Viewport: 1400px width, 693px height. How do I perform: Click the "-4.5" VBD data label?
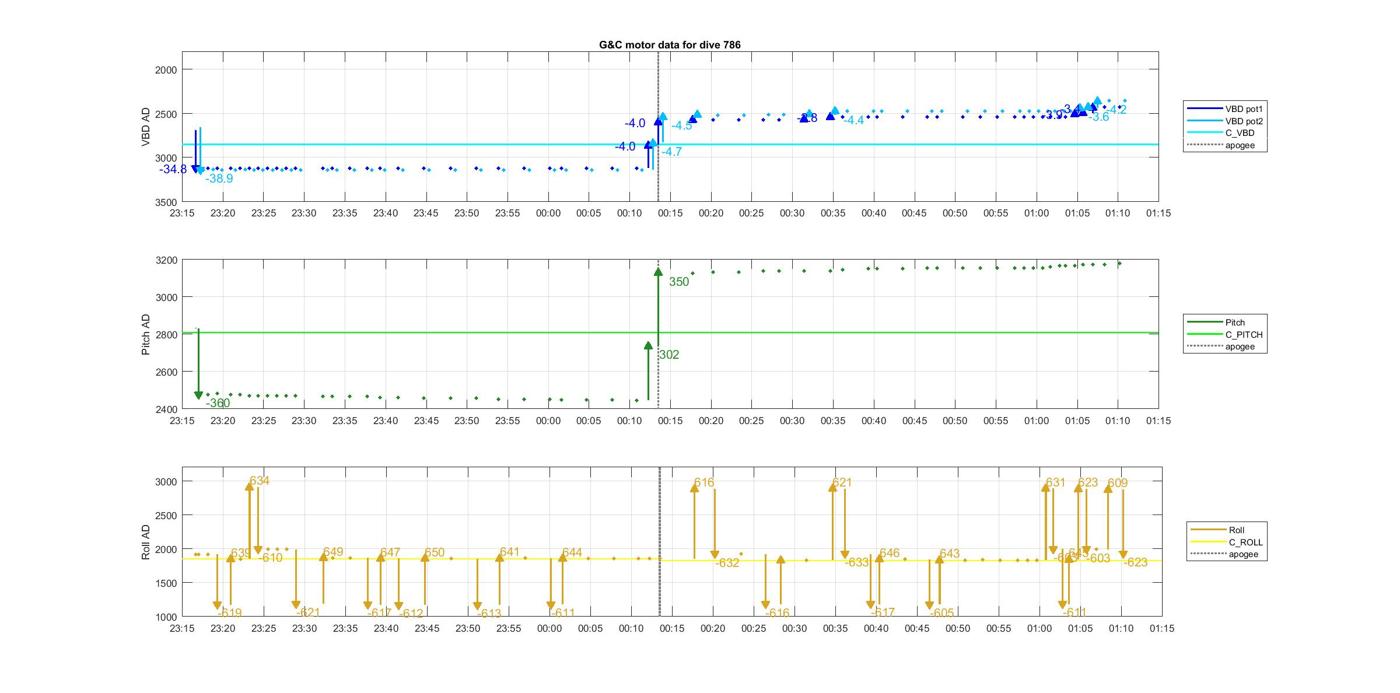point(682,126)
